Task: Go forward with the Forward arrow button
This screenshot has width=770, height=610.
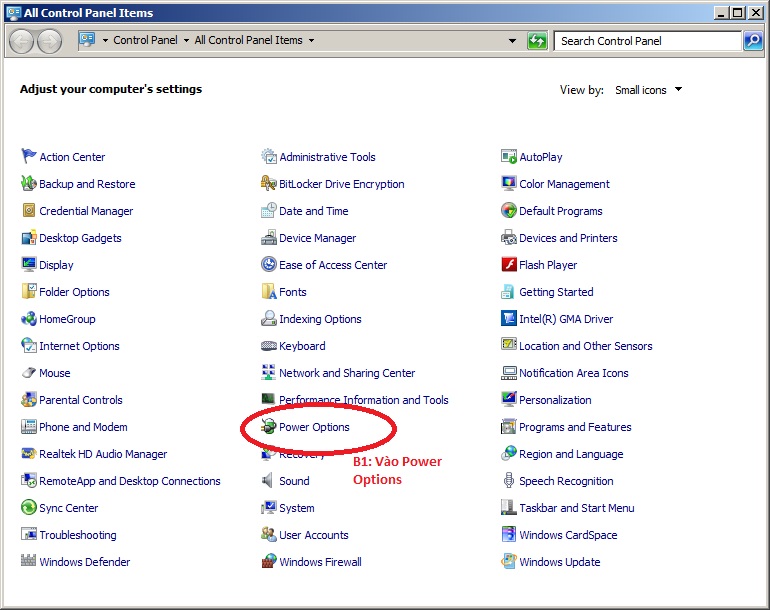Action: 50,41
